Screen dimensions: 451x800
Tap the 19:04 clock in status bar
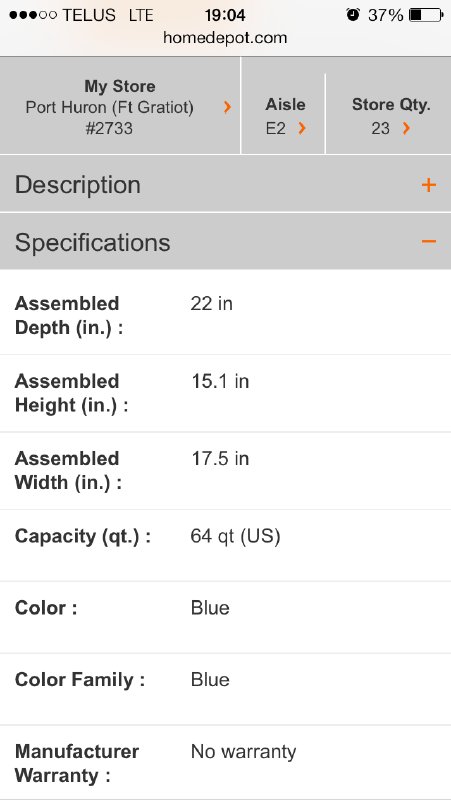[225, 15]
